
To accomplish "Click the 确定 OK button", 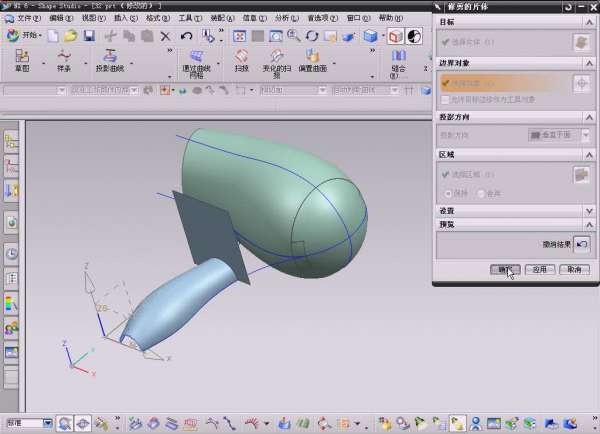I will pos(505,269).
